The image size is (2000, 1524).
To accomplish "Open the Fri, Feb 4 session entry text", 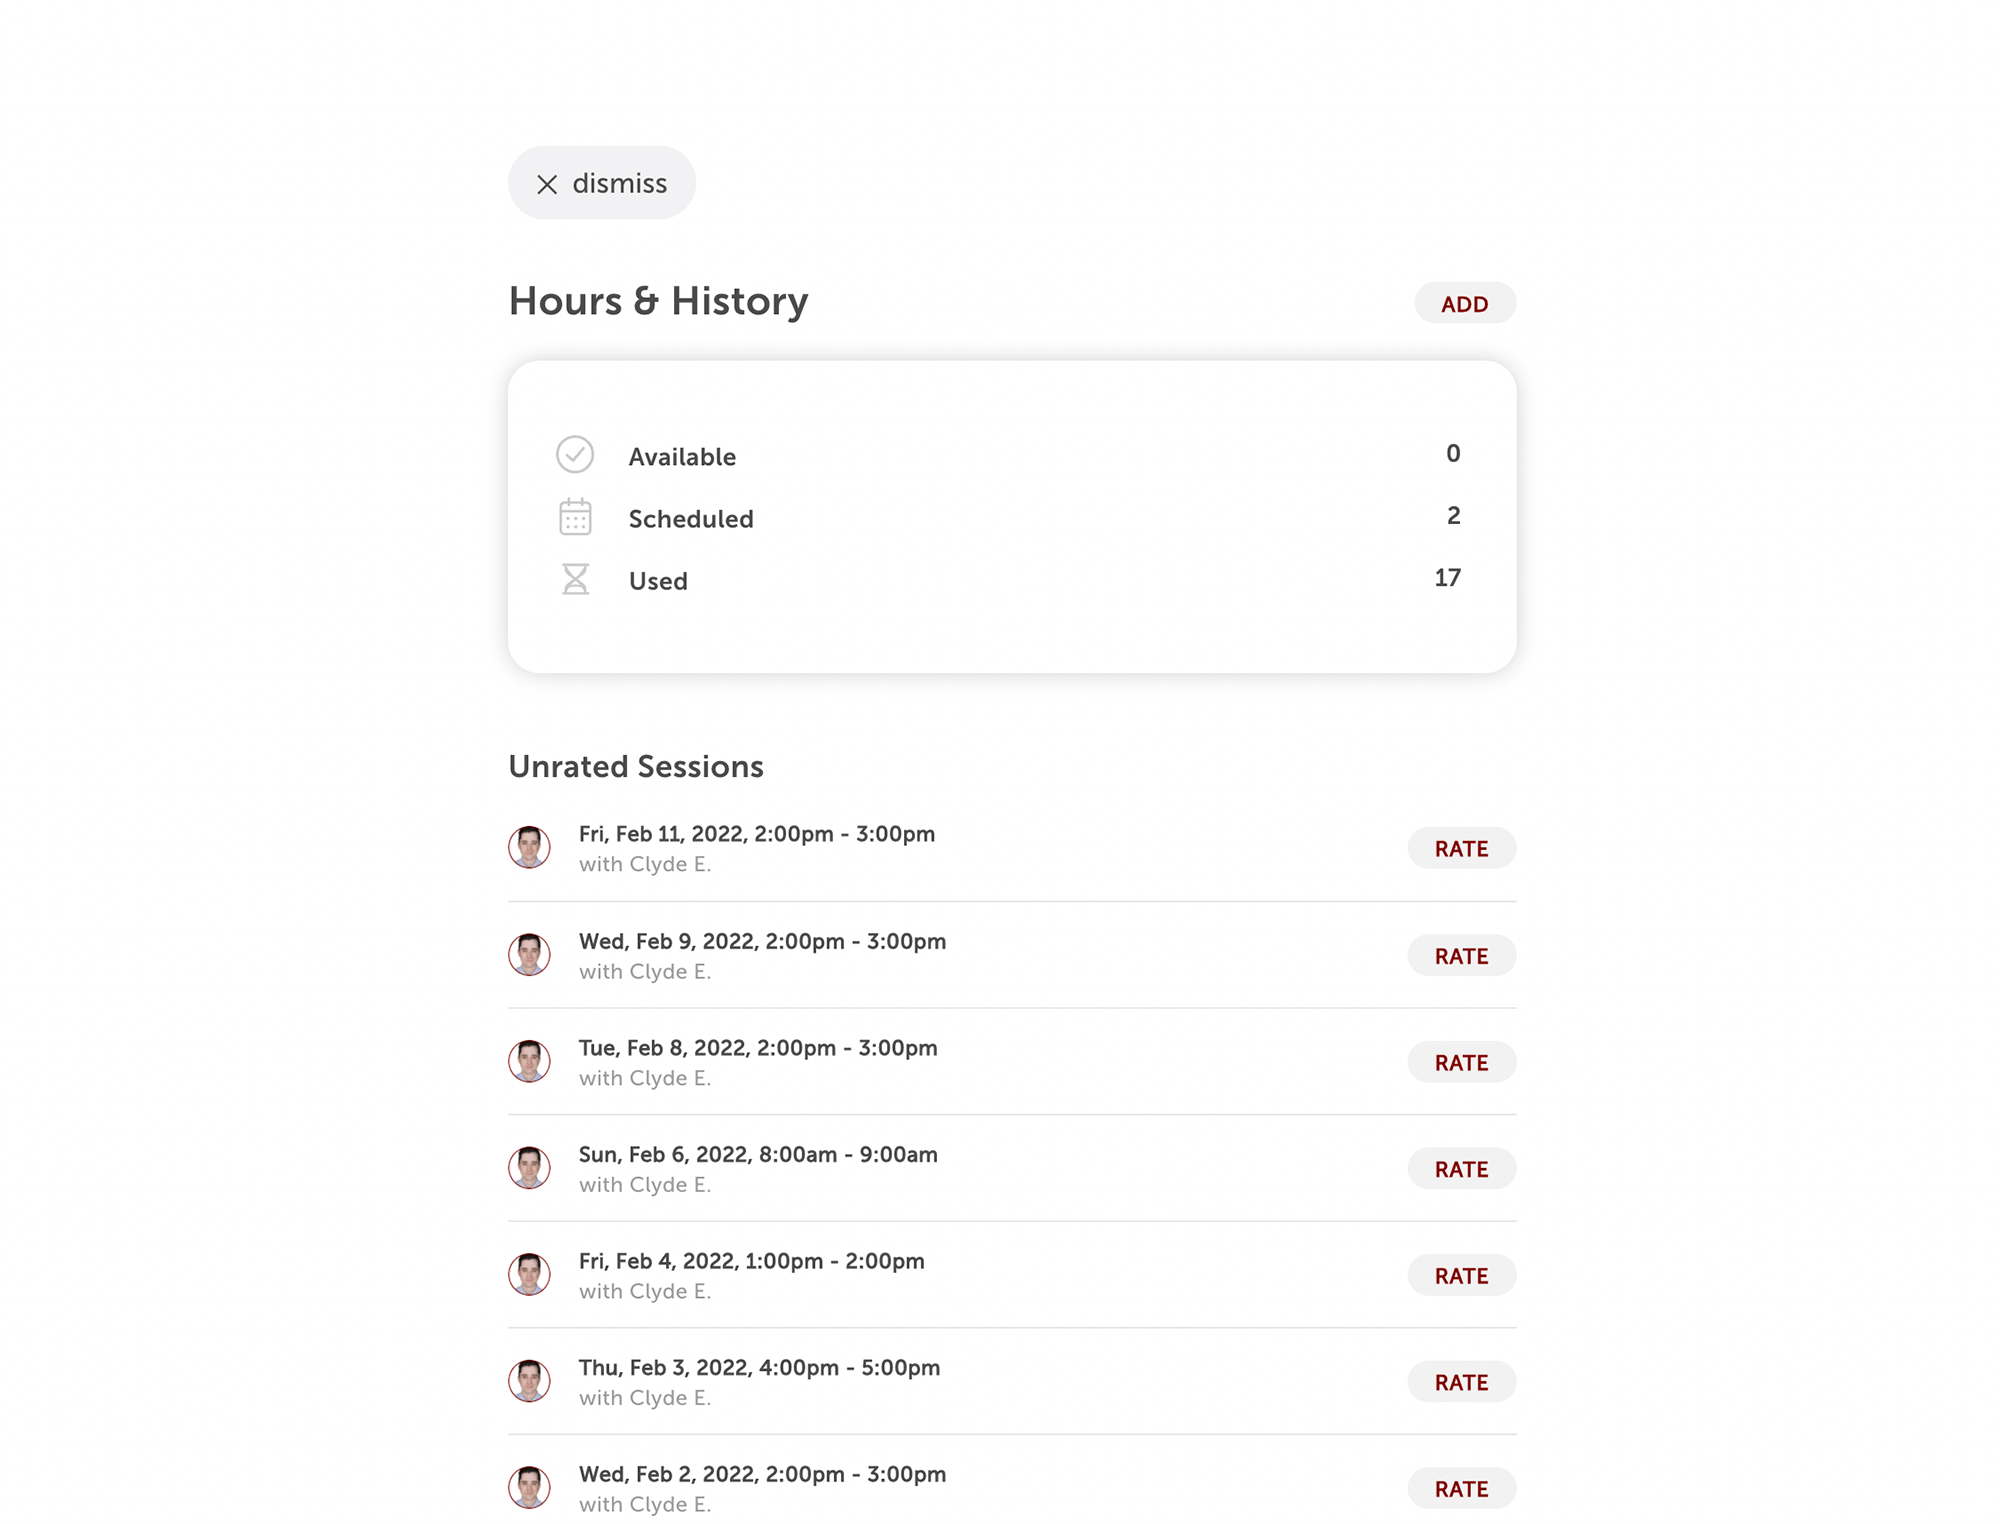I will point(751,1275).
